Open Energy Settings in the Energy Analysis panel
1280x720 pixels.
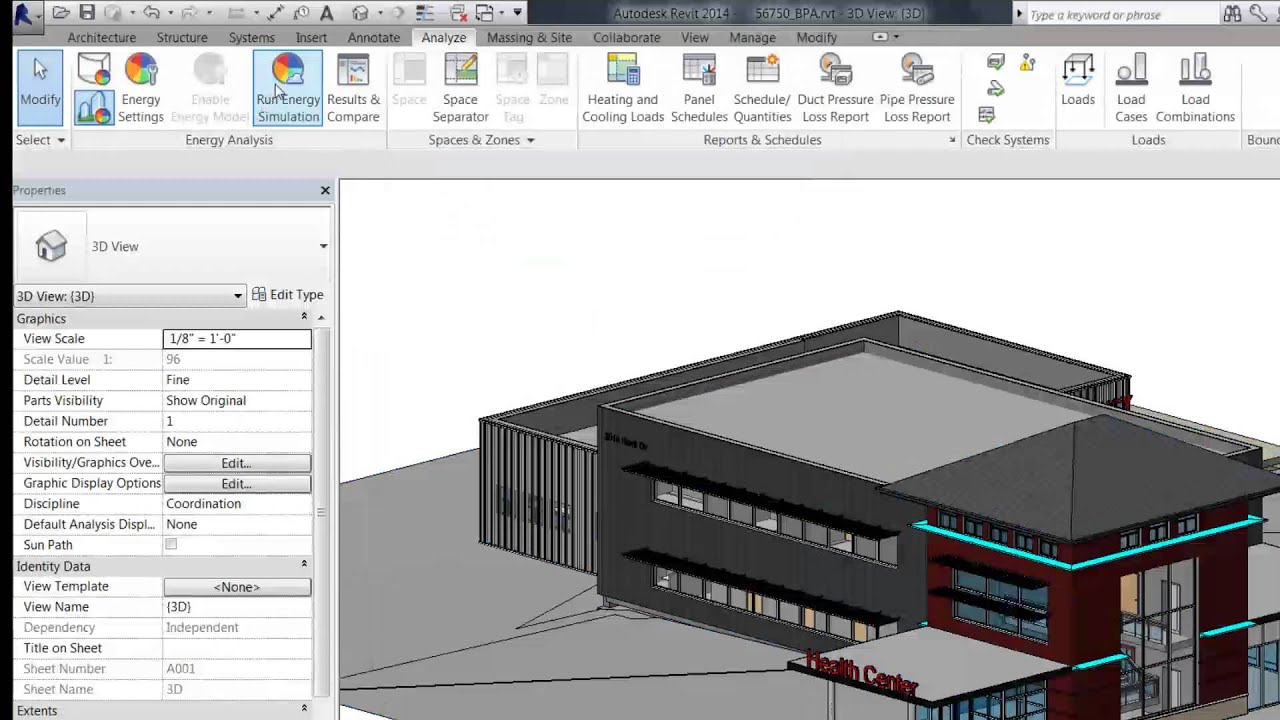[x=140, y=87]
